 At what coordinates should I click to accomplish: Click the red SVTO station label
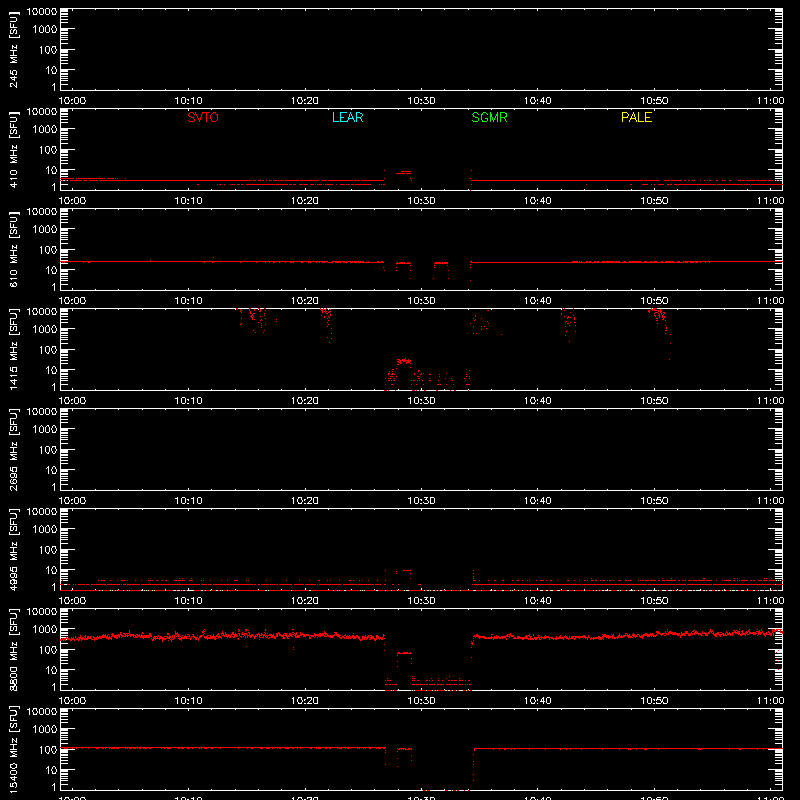pyautogui.click(x=203, y=117)
